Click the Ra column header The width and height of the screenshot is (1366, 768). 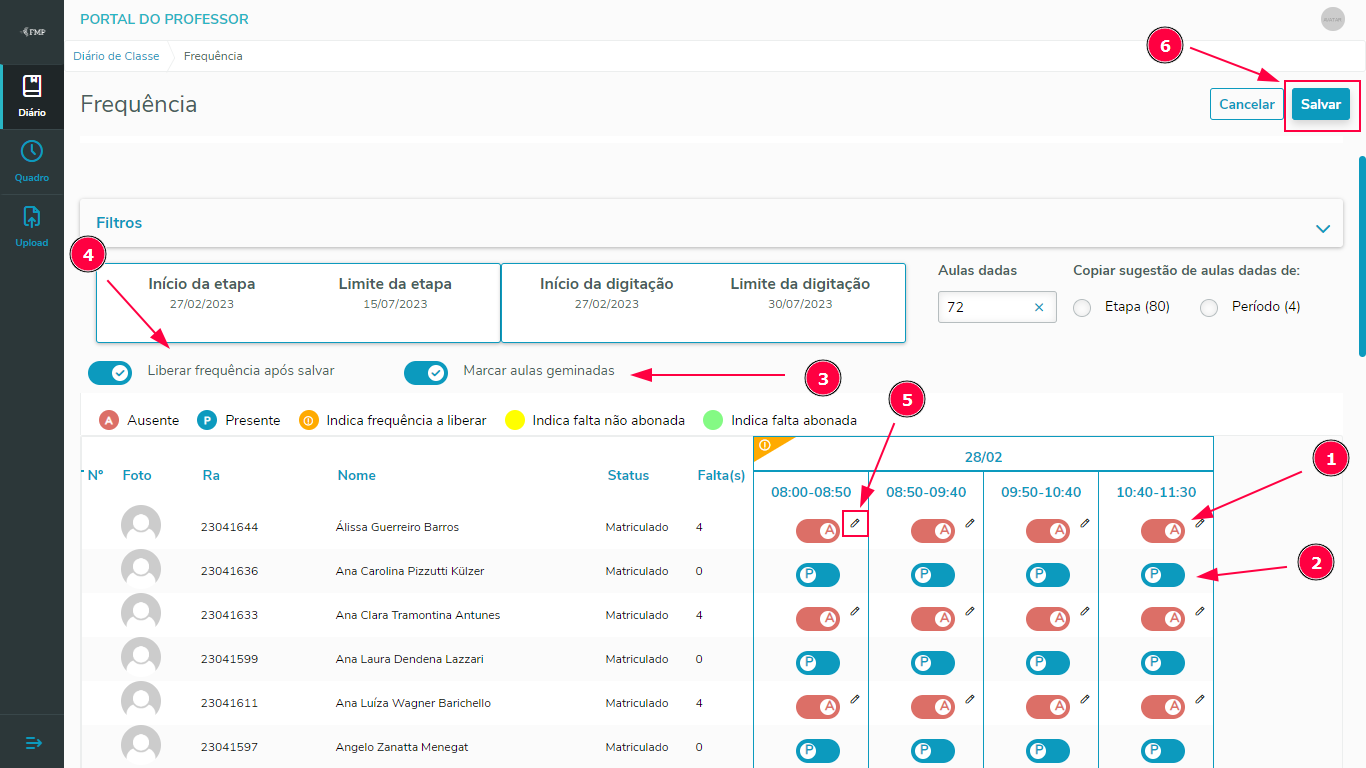(x=211, y=475)
